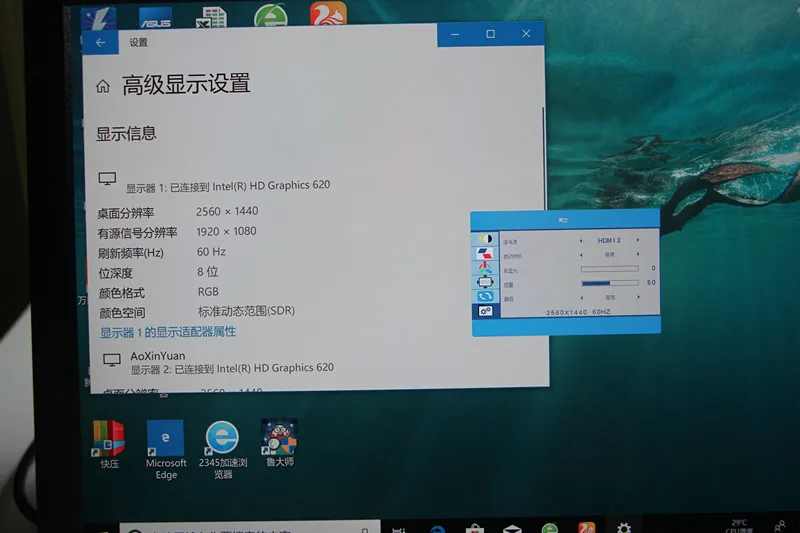Viewport: 800px width, 533px height.
Task: Adjust the empty OSD slider showing 0
Action: point(610,268)
